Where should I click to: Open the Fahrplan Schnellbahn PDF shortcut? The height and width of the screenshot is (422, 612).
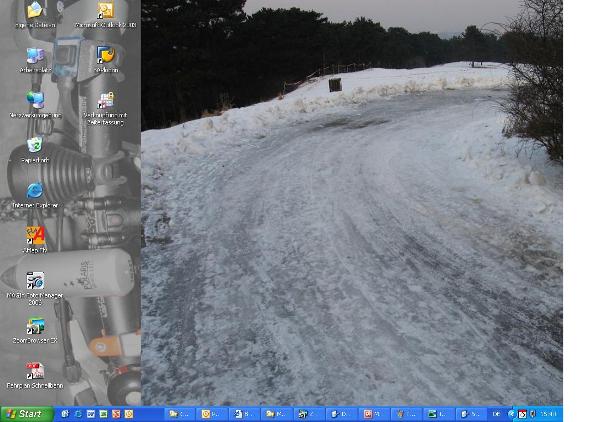[x=35, y=376]
